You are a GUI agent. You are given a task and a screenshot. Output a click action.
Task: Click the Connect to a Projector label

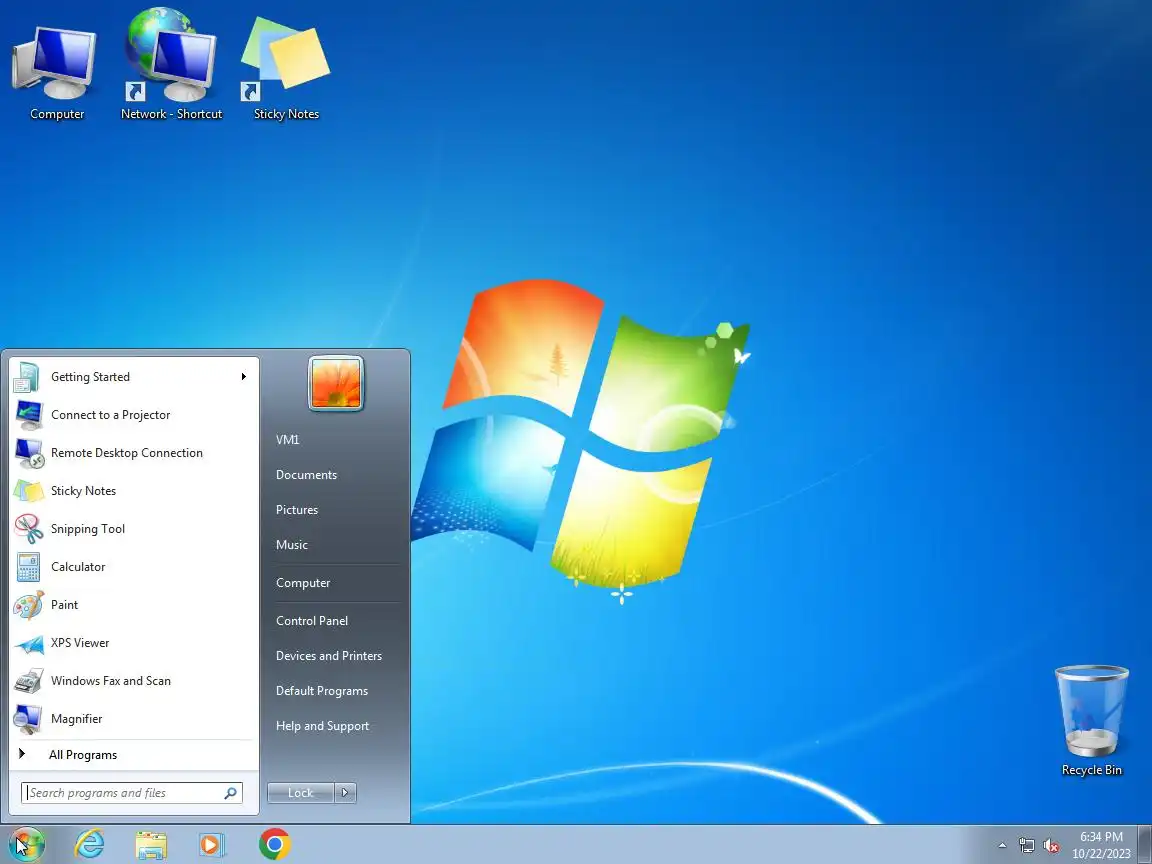tap(110, 415)
